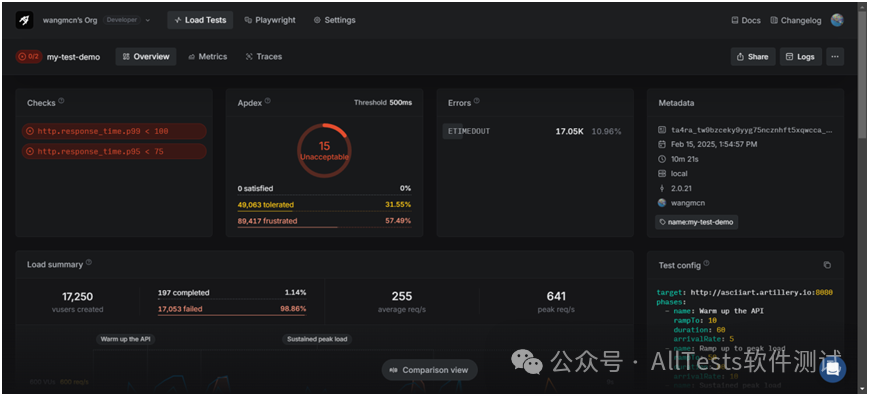Click the 17,053 failed row
The width and height of the screenshot is (869, 396).
(x=232, y=309)
